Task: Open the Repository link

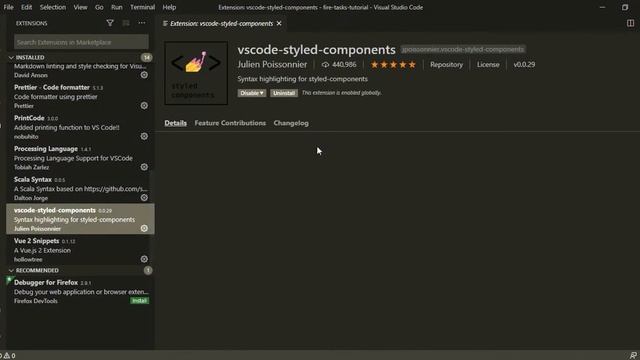Action: click(x=447, y=64)
